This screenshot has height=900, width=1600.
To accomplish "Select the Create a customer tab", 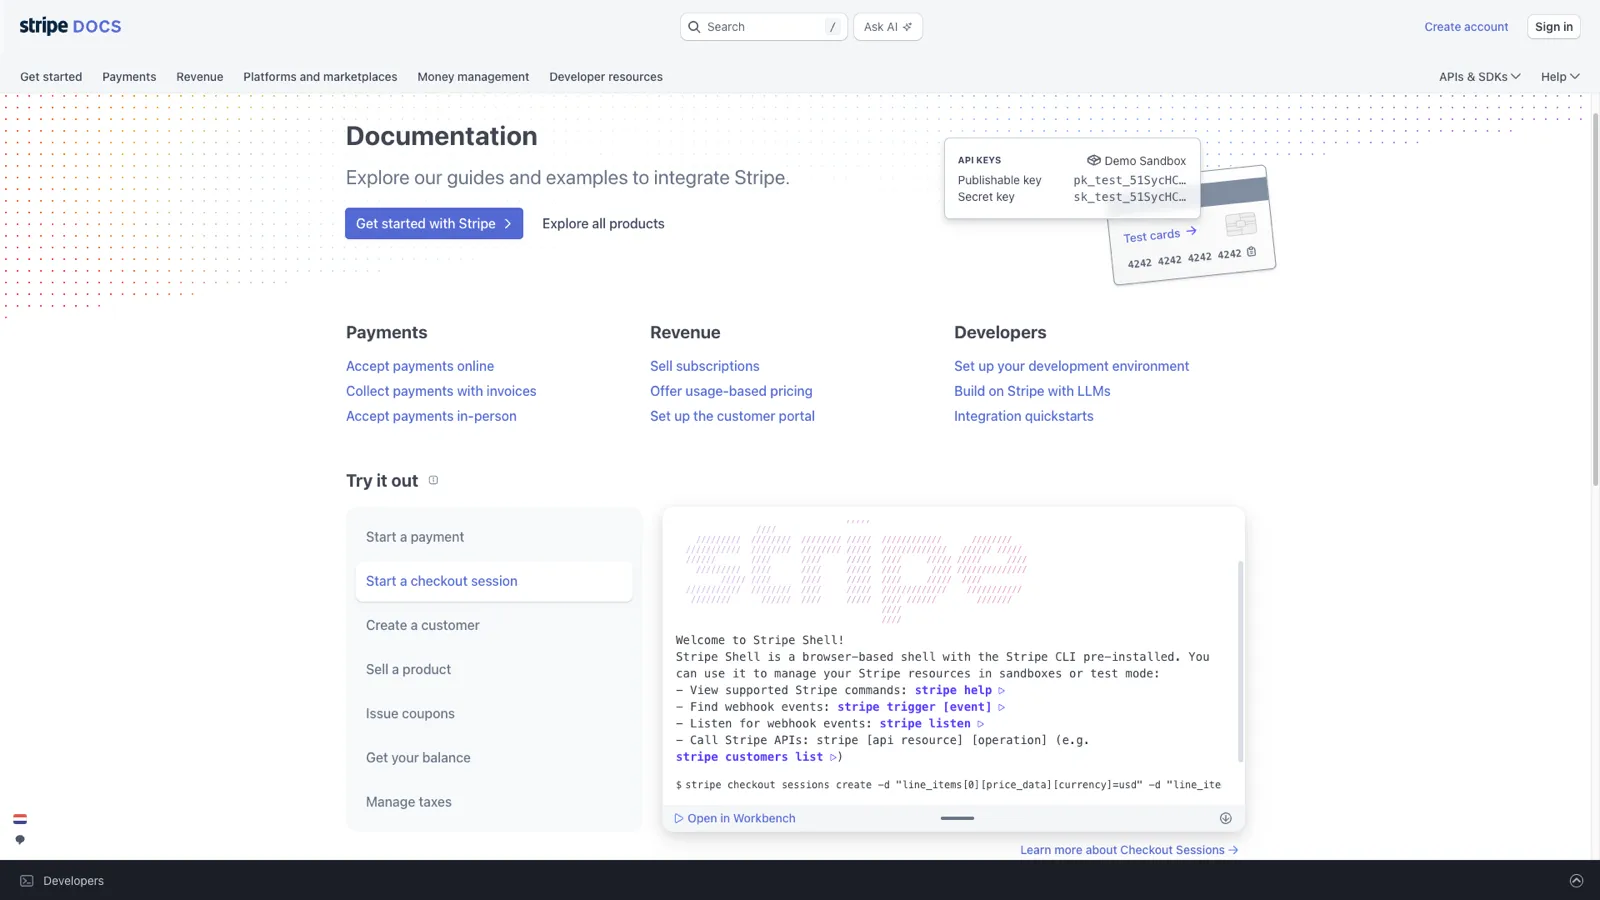I will coord(494,625).
